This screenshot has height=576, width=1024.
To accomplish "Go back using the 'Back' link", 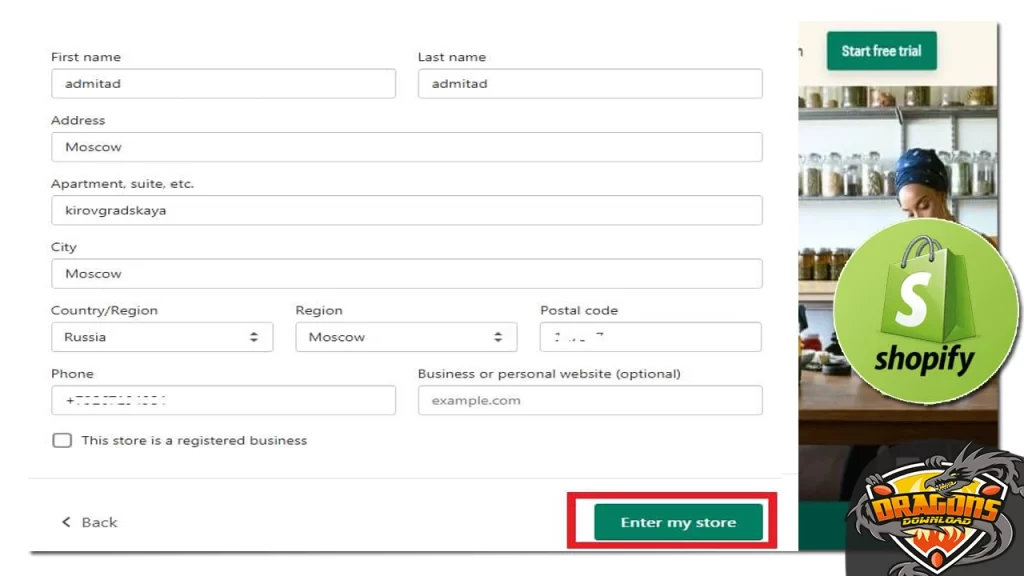I will (x=88, y=522).
